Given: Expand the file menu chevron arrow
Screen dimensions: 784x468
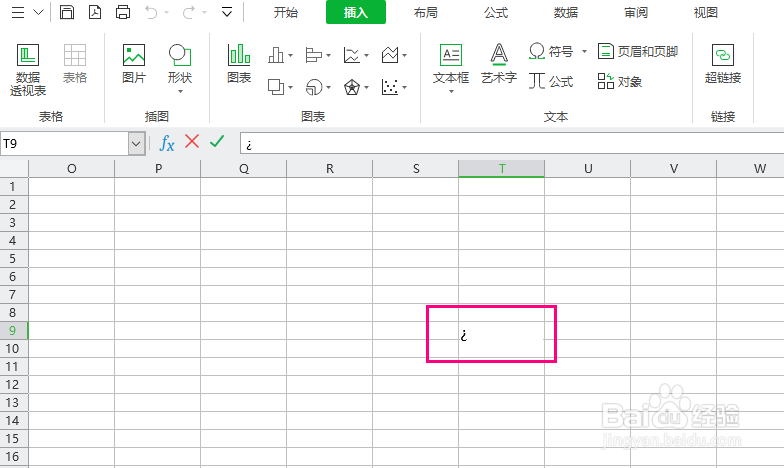Looking at the screenshot, I should tap(38, 12).
